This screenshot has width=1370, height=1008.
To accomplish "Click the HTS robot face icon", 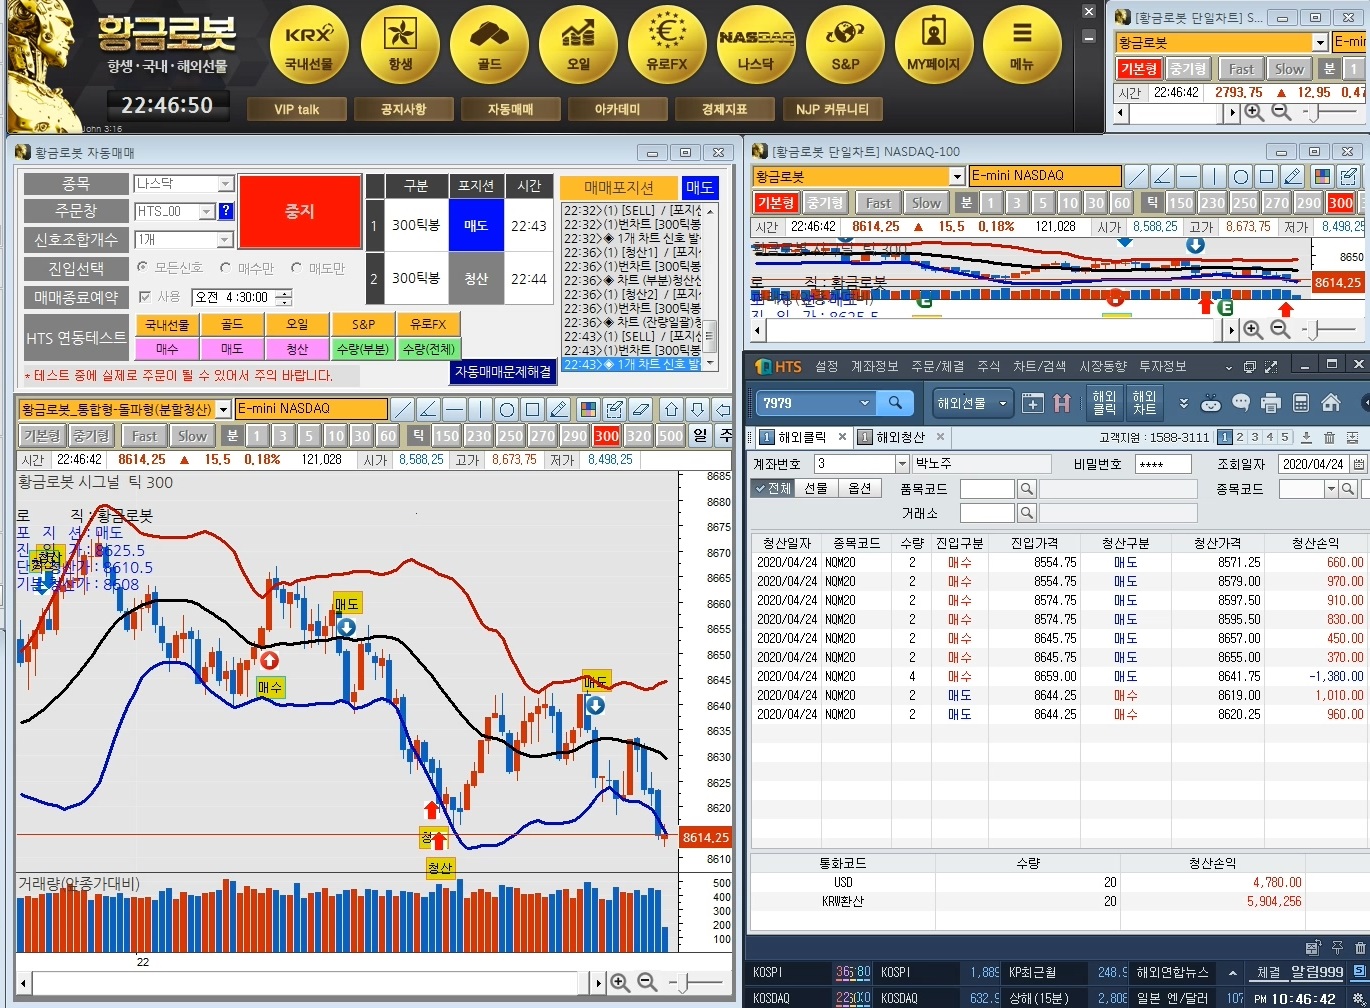I will (1211, 403).
